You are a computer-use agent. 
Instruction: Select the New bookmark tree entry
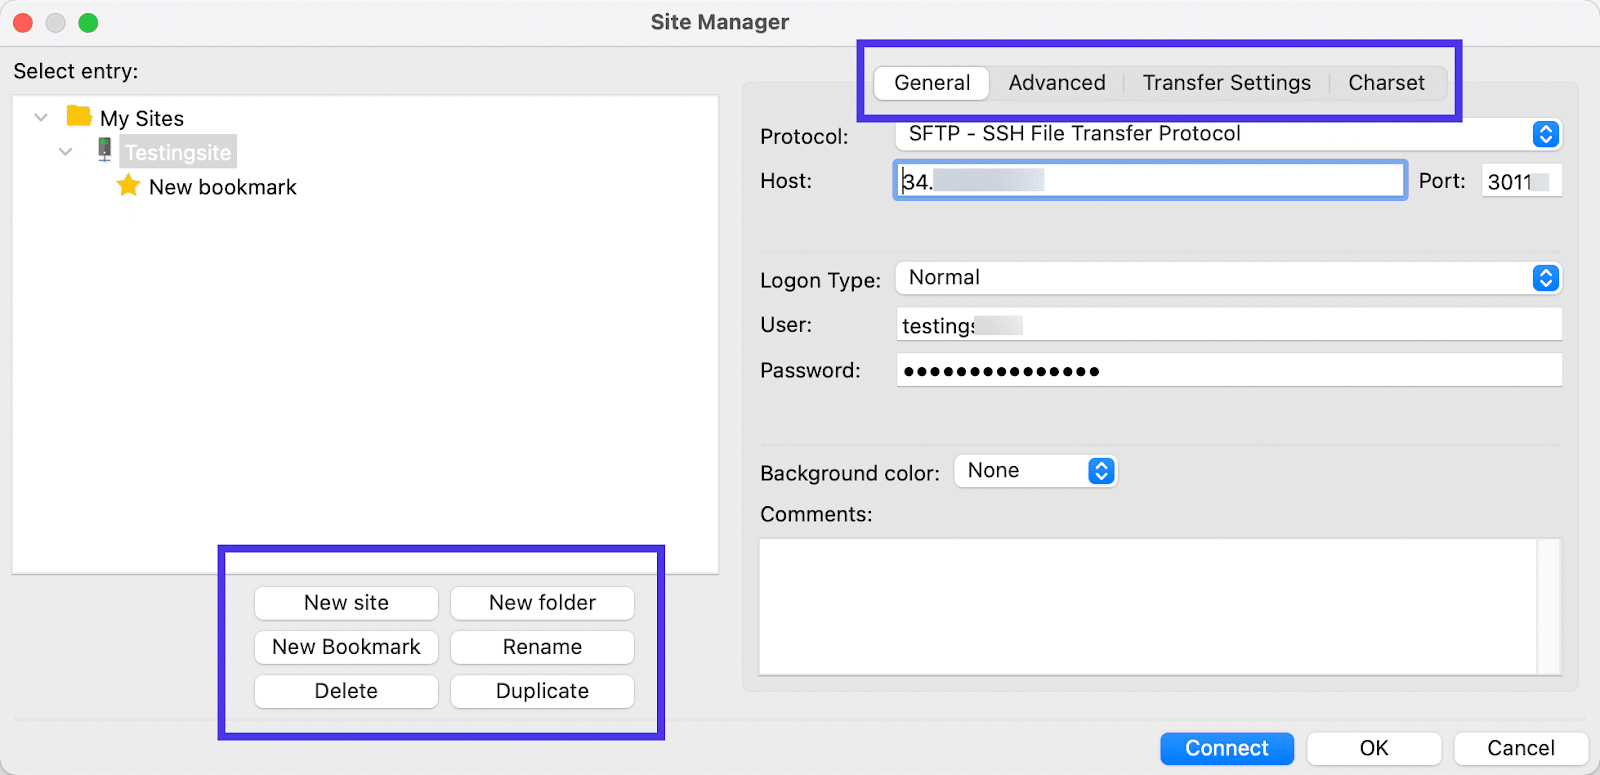(222, 187)
